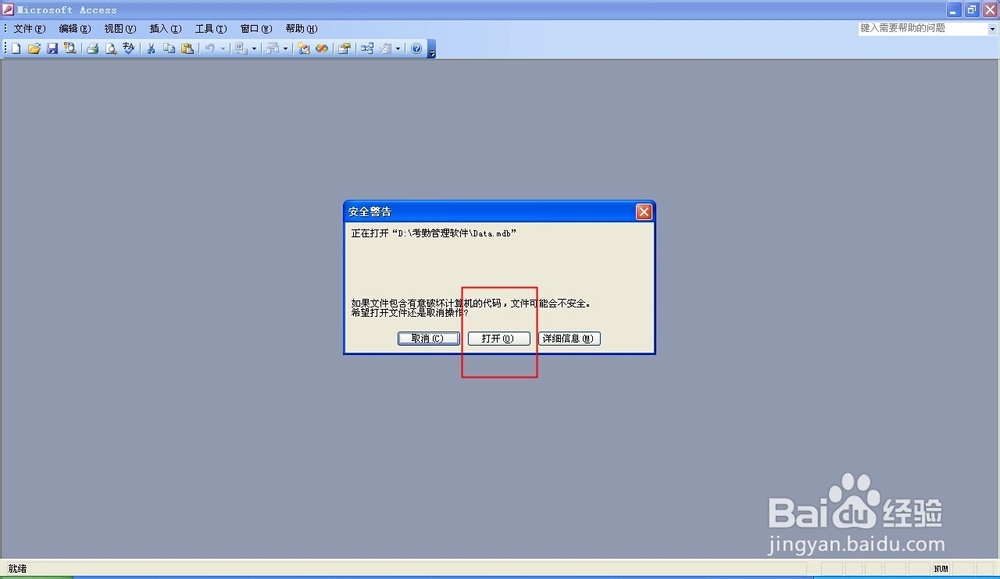Click the Code toolbar icon

[304, 48]
